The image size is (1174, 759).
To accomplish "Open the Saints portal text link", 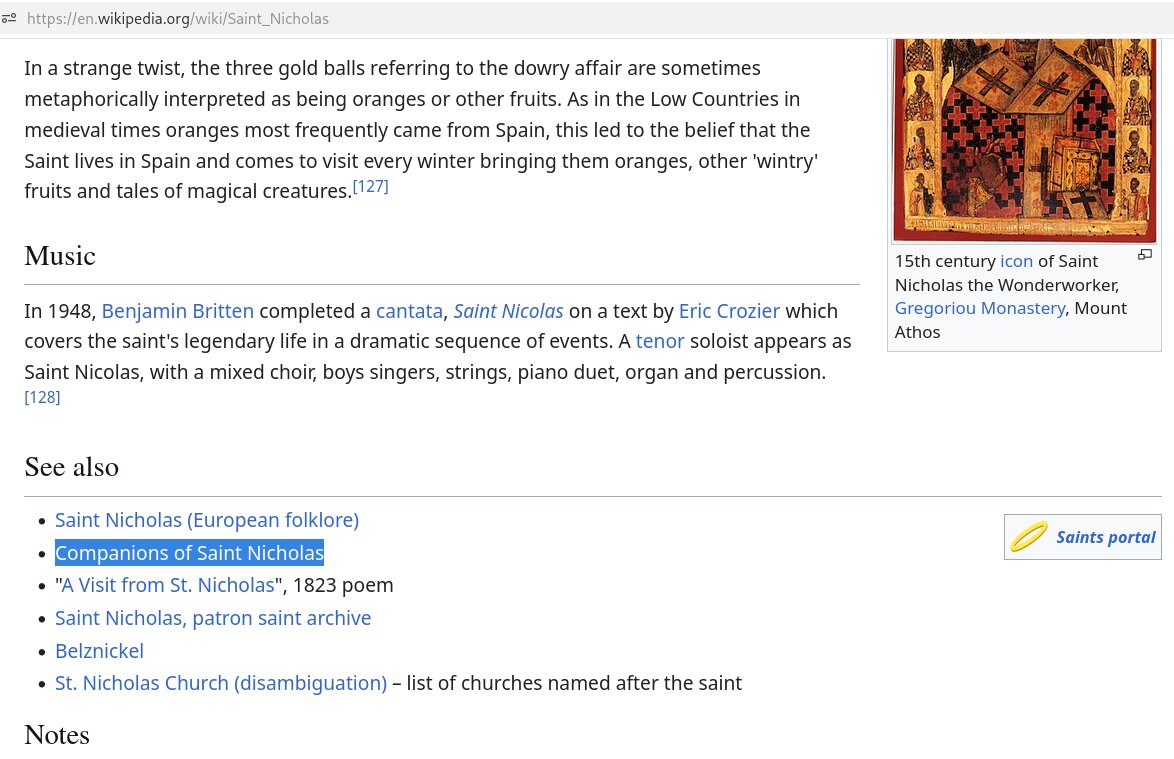I will click(1105, 538).
